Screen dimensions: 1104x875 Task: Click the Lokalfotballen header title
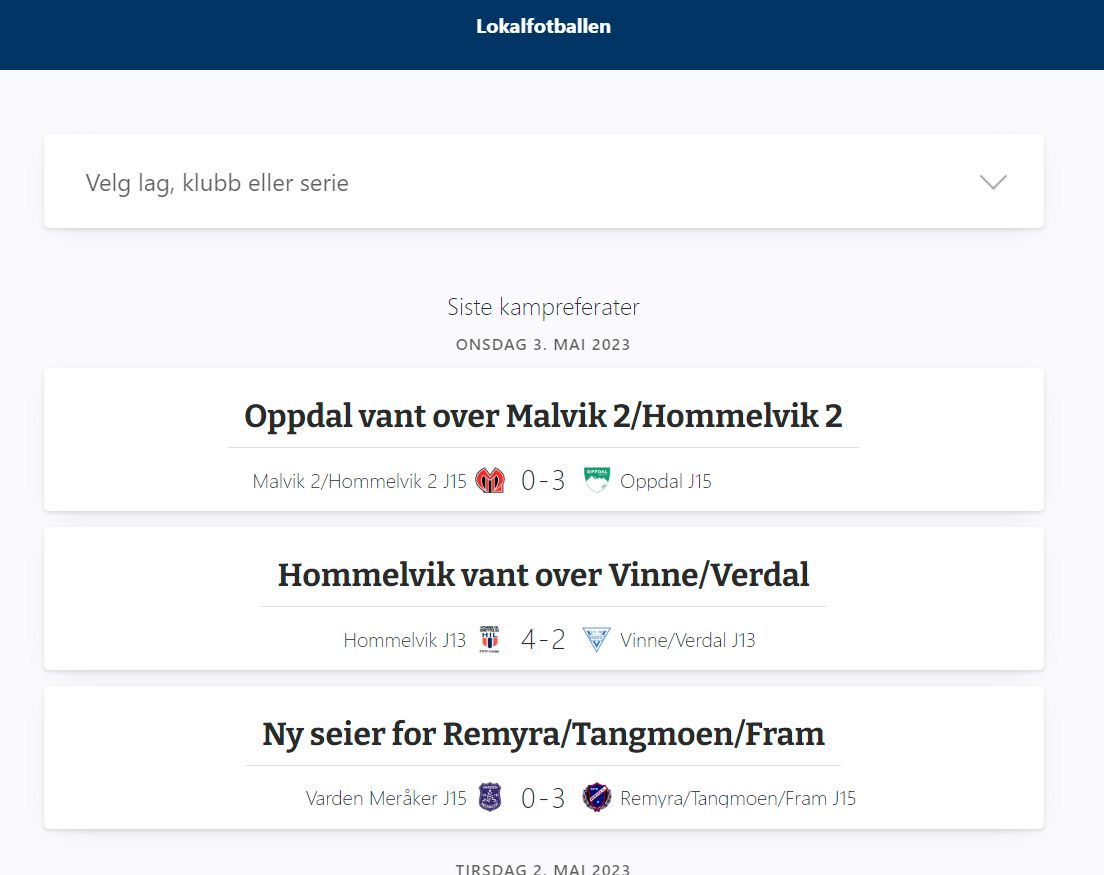(x=543, y=26)
